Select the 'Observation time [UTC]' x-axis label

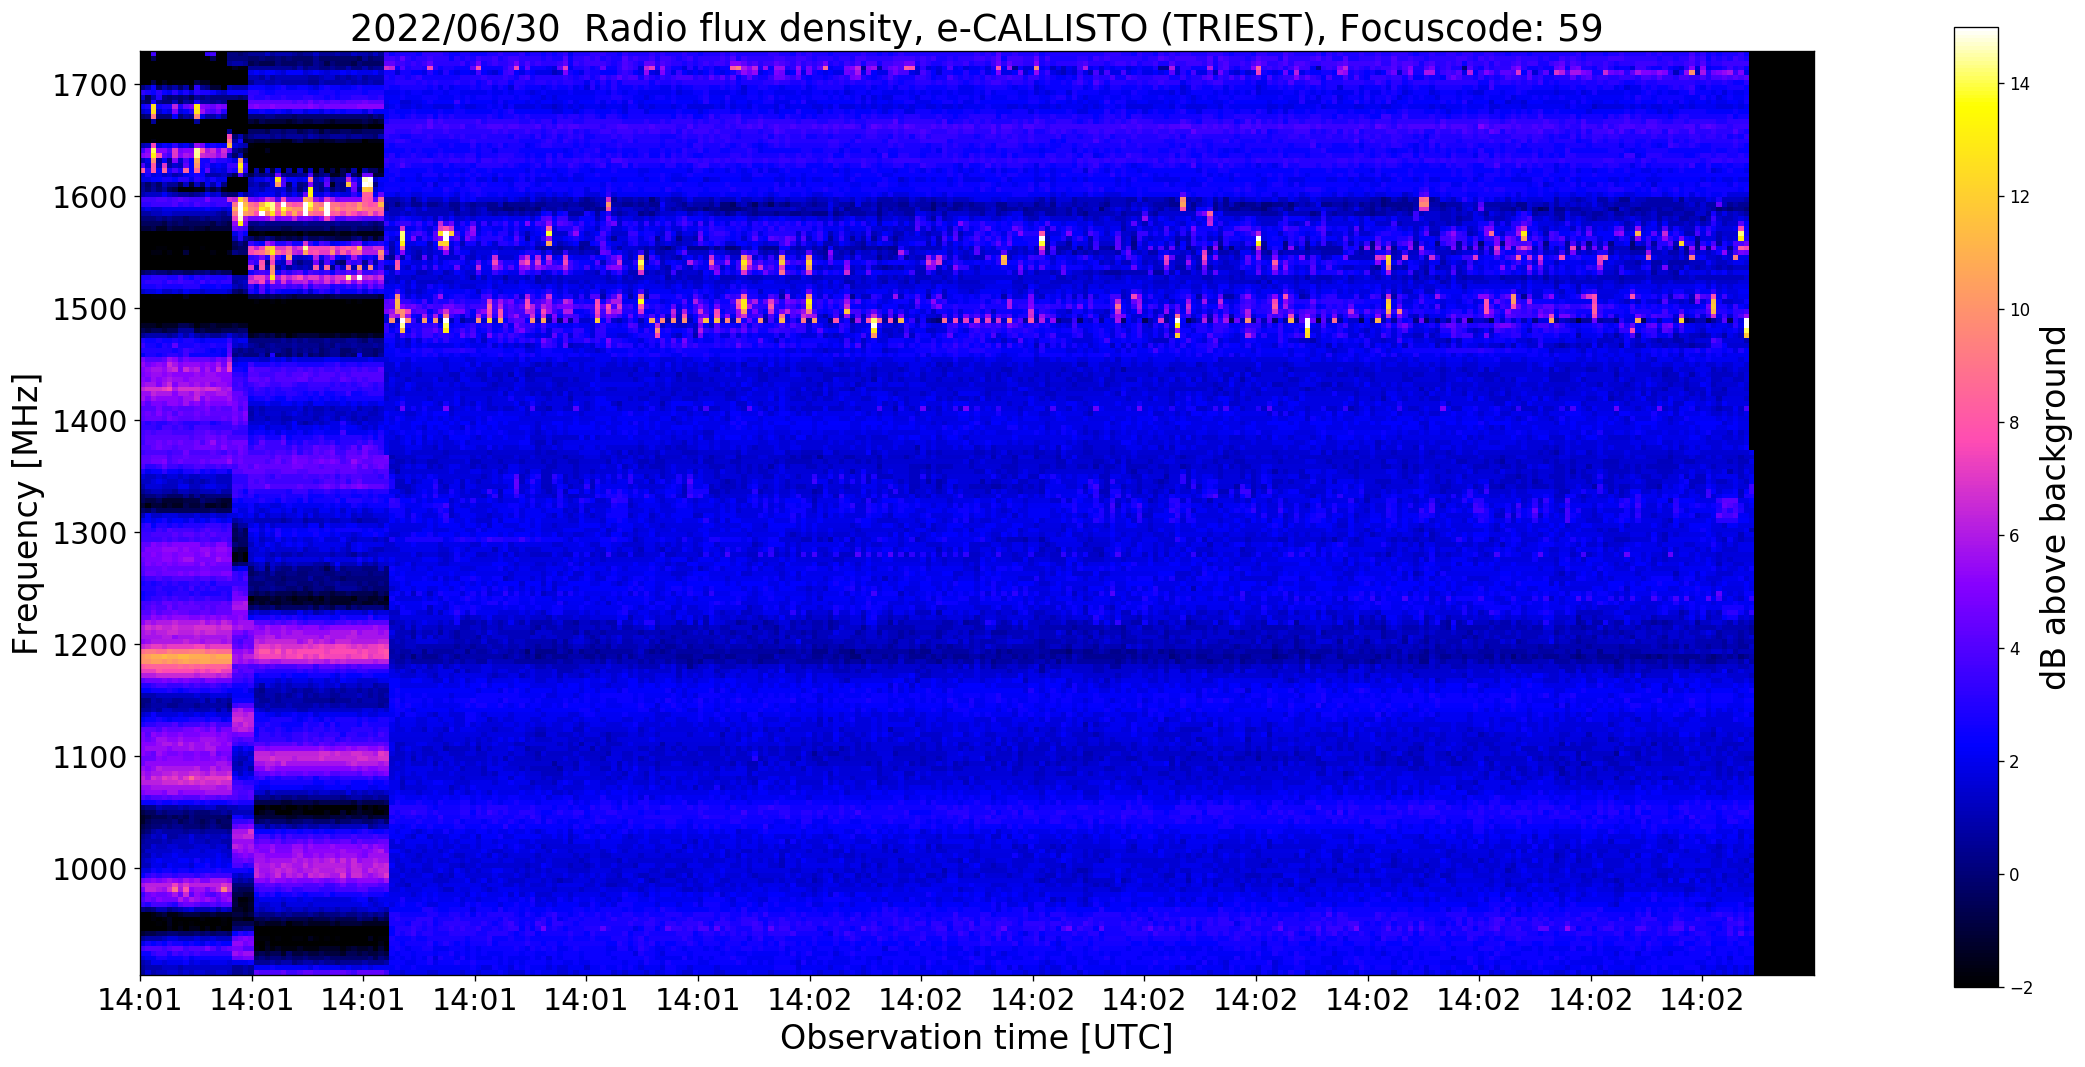coord(976,1038)
